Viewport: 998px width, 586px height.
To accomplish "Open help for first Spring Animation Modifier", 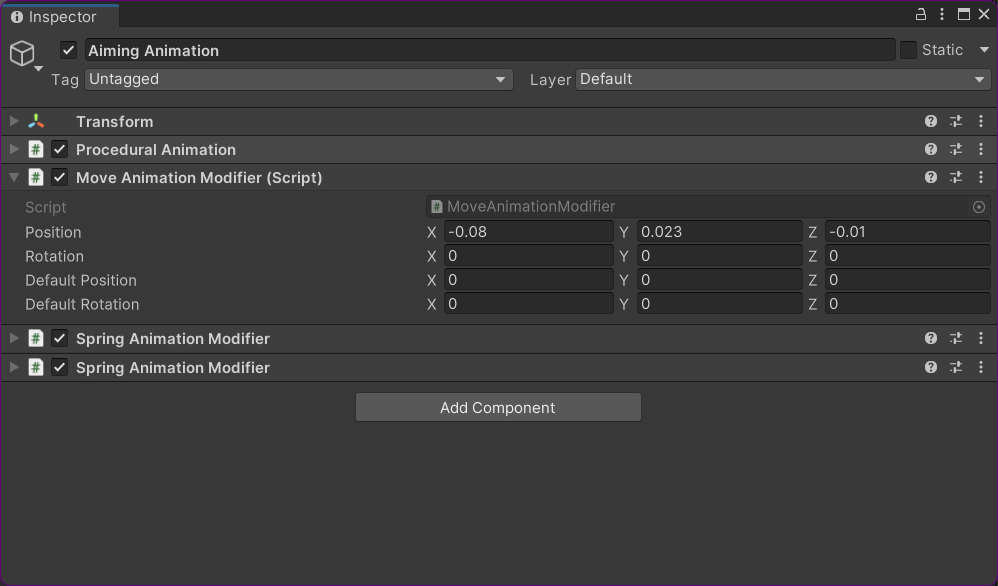I will (931, 338).
